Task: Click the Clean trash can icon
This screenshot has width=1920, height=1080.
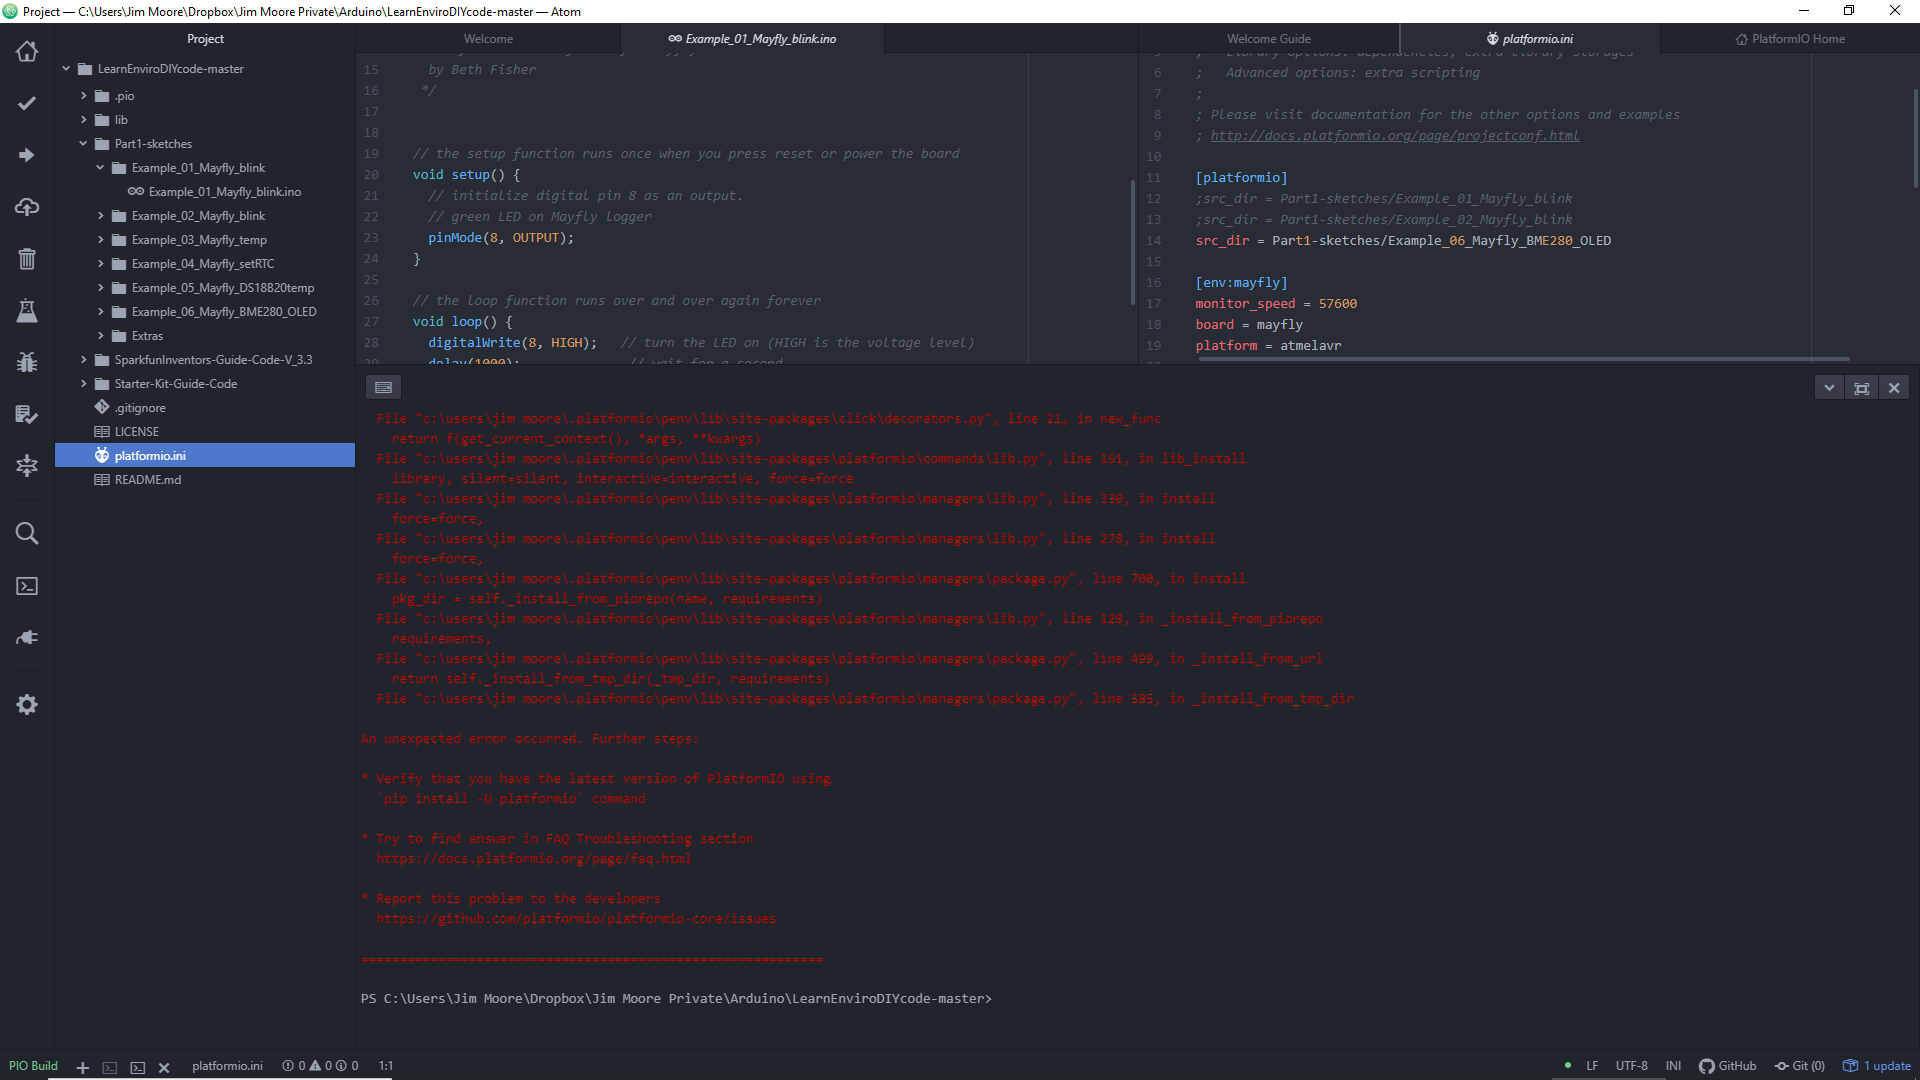Action: pos(27,259)
